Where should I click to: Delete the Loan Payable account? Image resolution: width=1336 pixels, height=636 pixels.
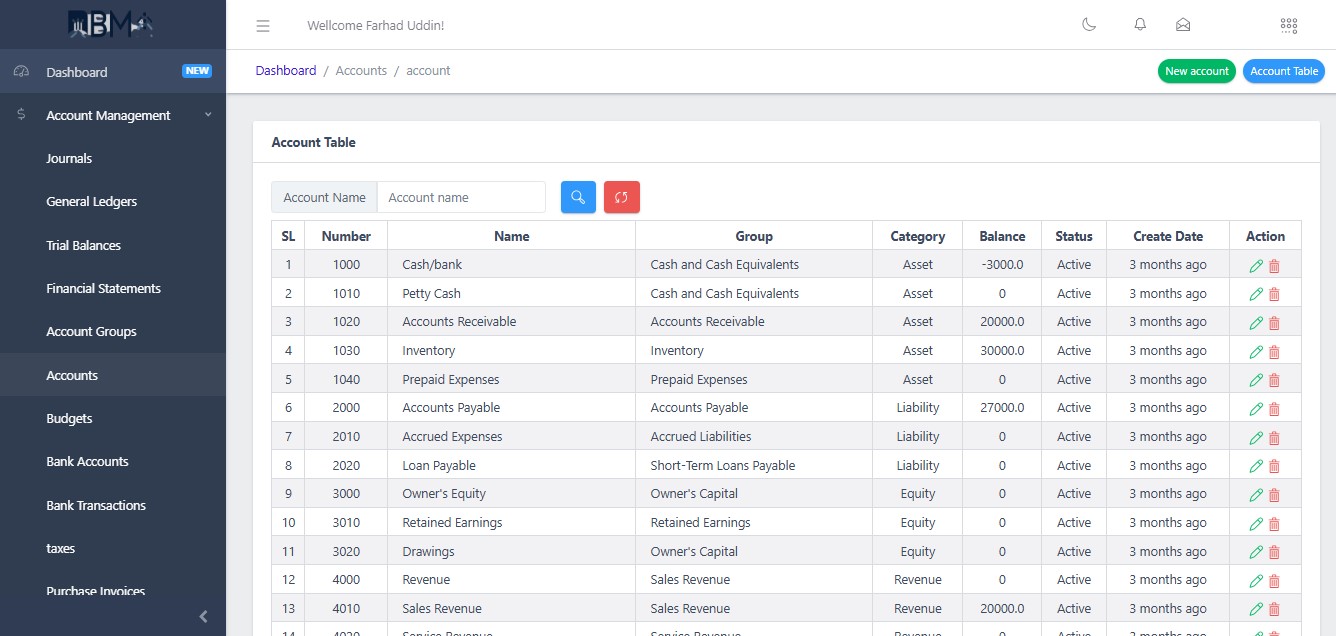(x=1274, y=466)
